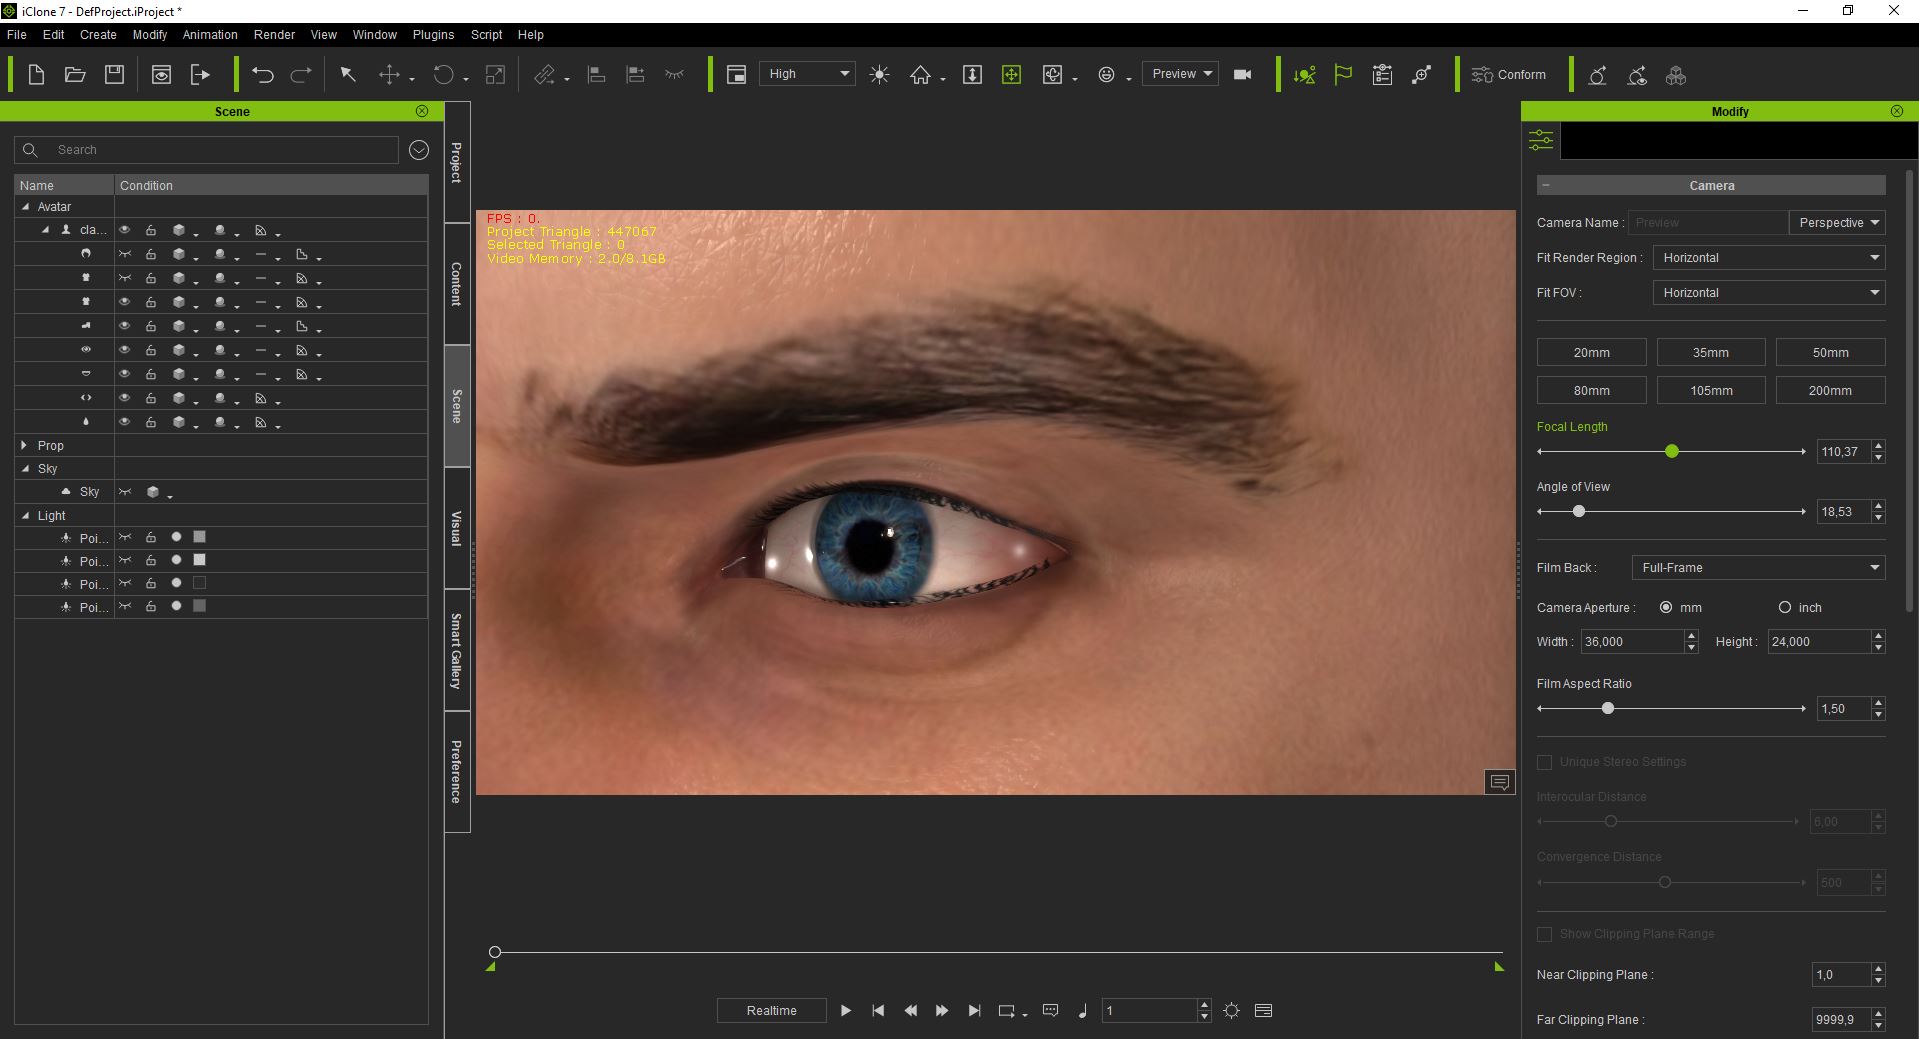Close the Modify panel

[1897, 111]
